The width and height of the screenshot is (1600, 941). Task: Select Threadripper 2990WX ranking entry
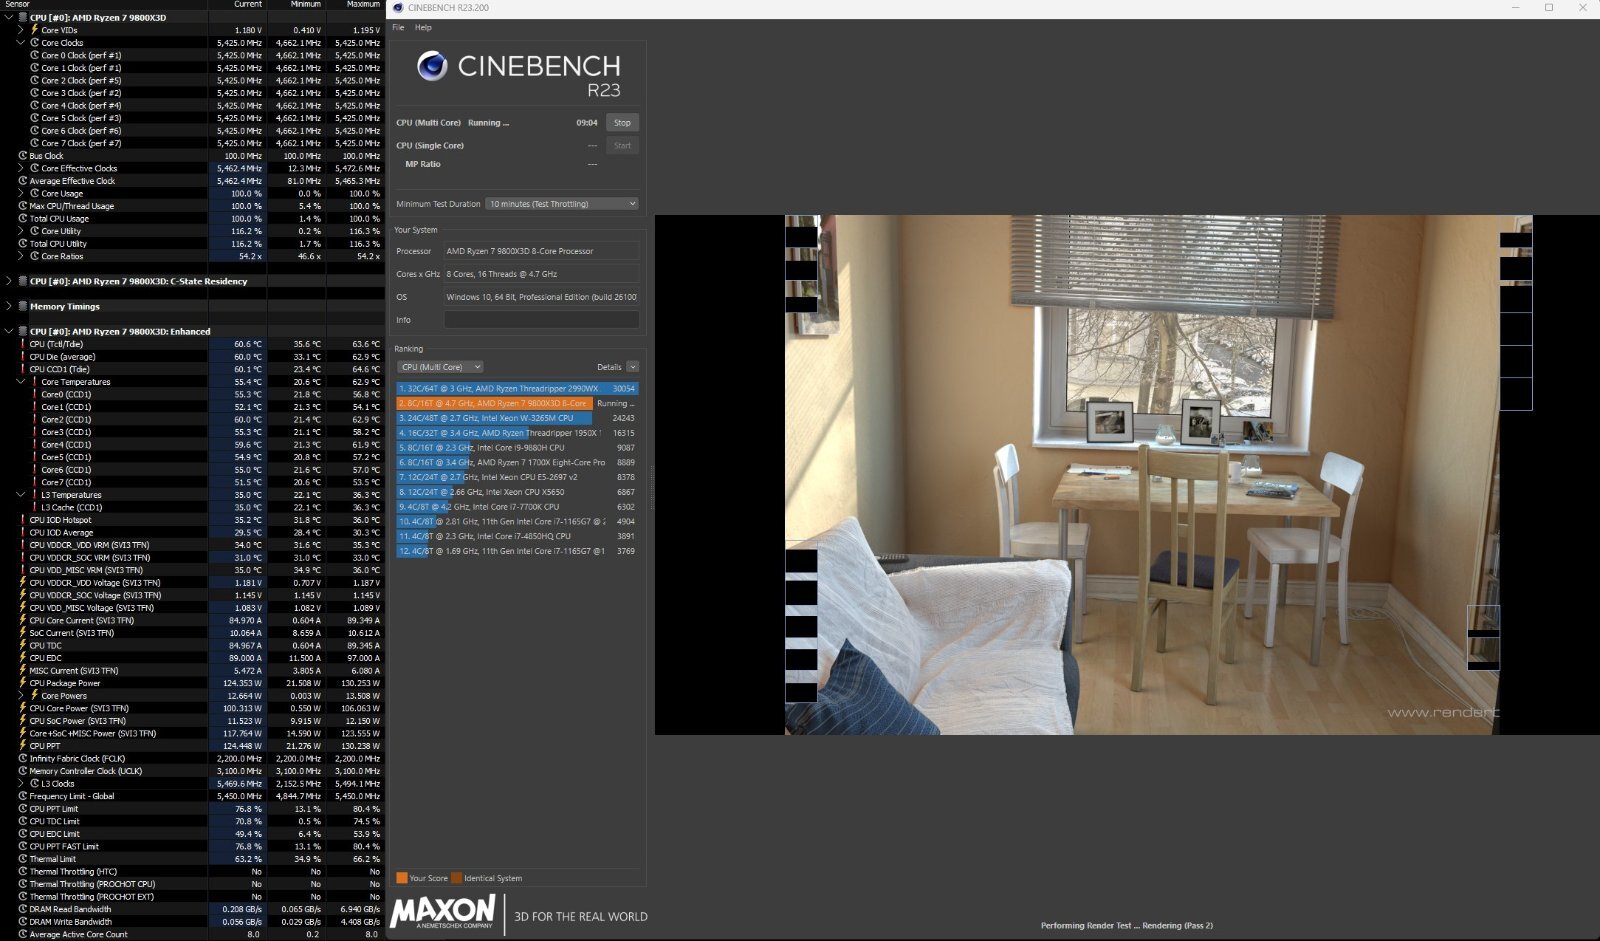517,388
